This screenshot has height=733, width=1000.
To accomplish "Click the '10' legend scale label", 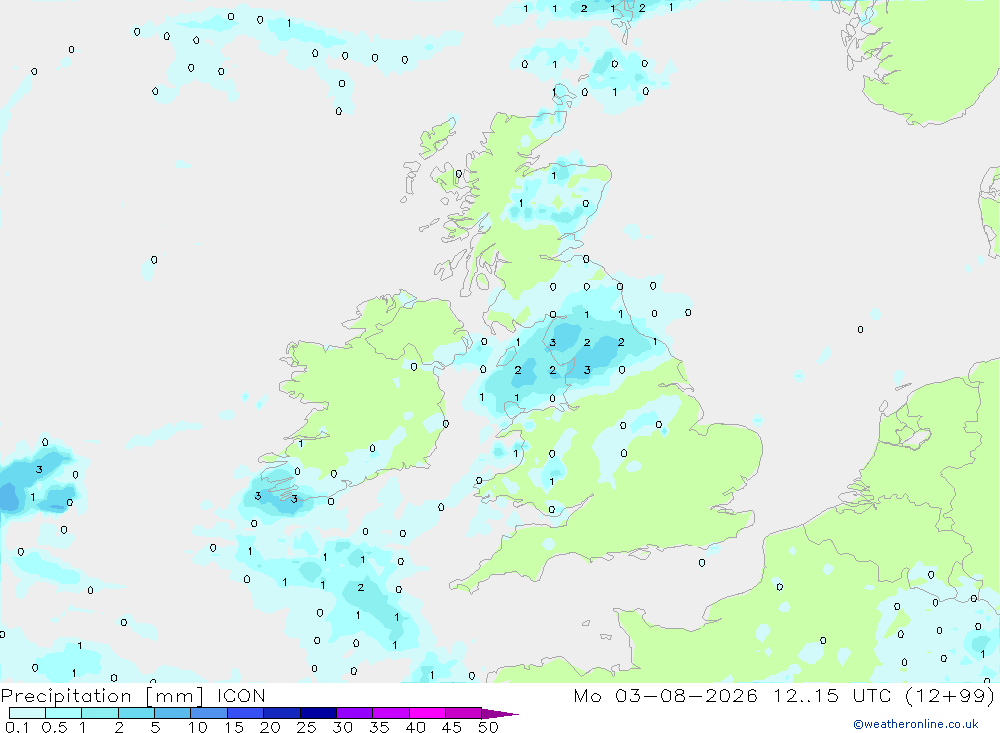I will pos(198,727).
